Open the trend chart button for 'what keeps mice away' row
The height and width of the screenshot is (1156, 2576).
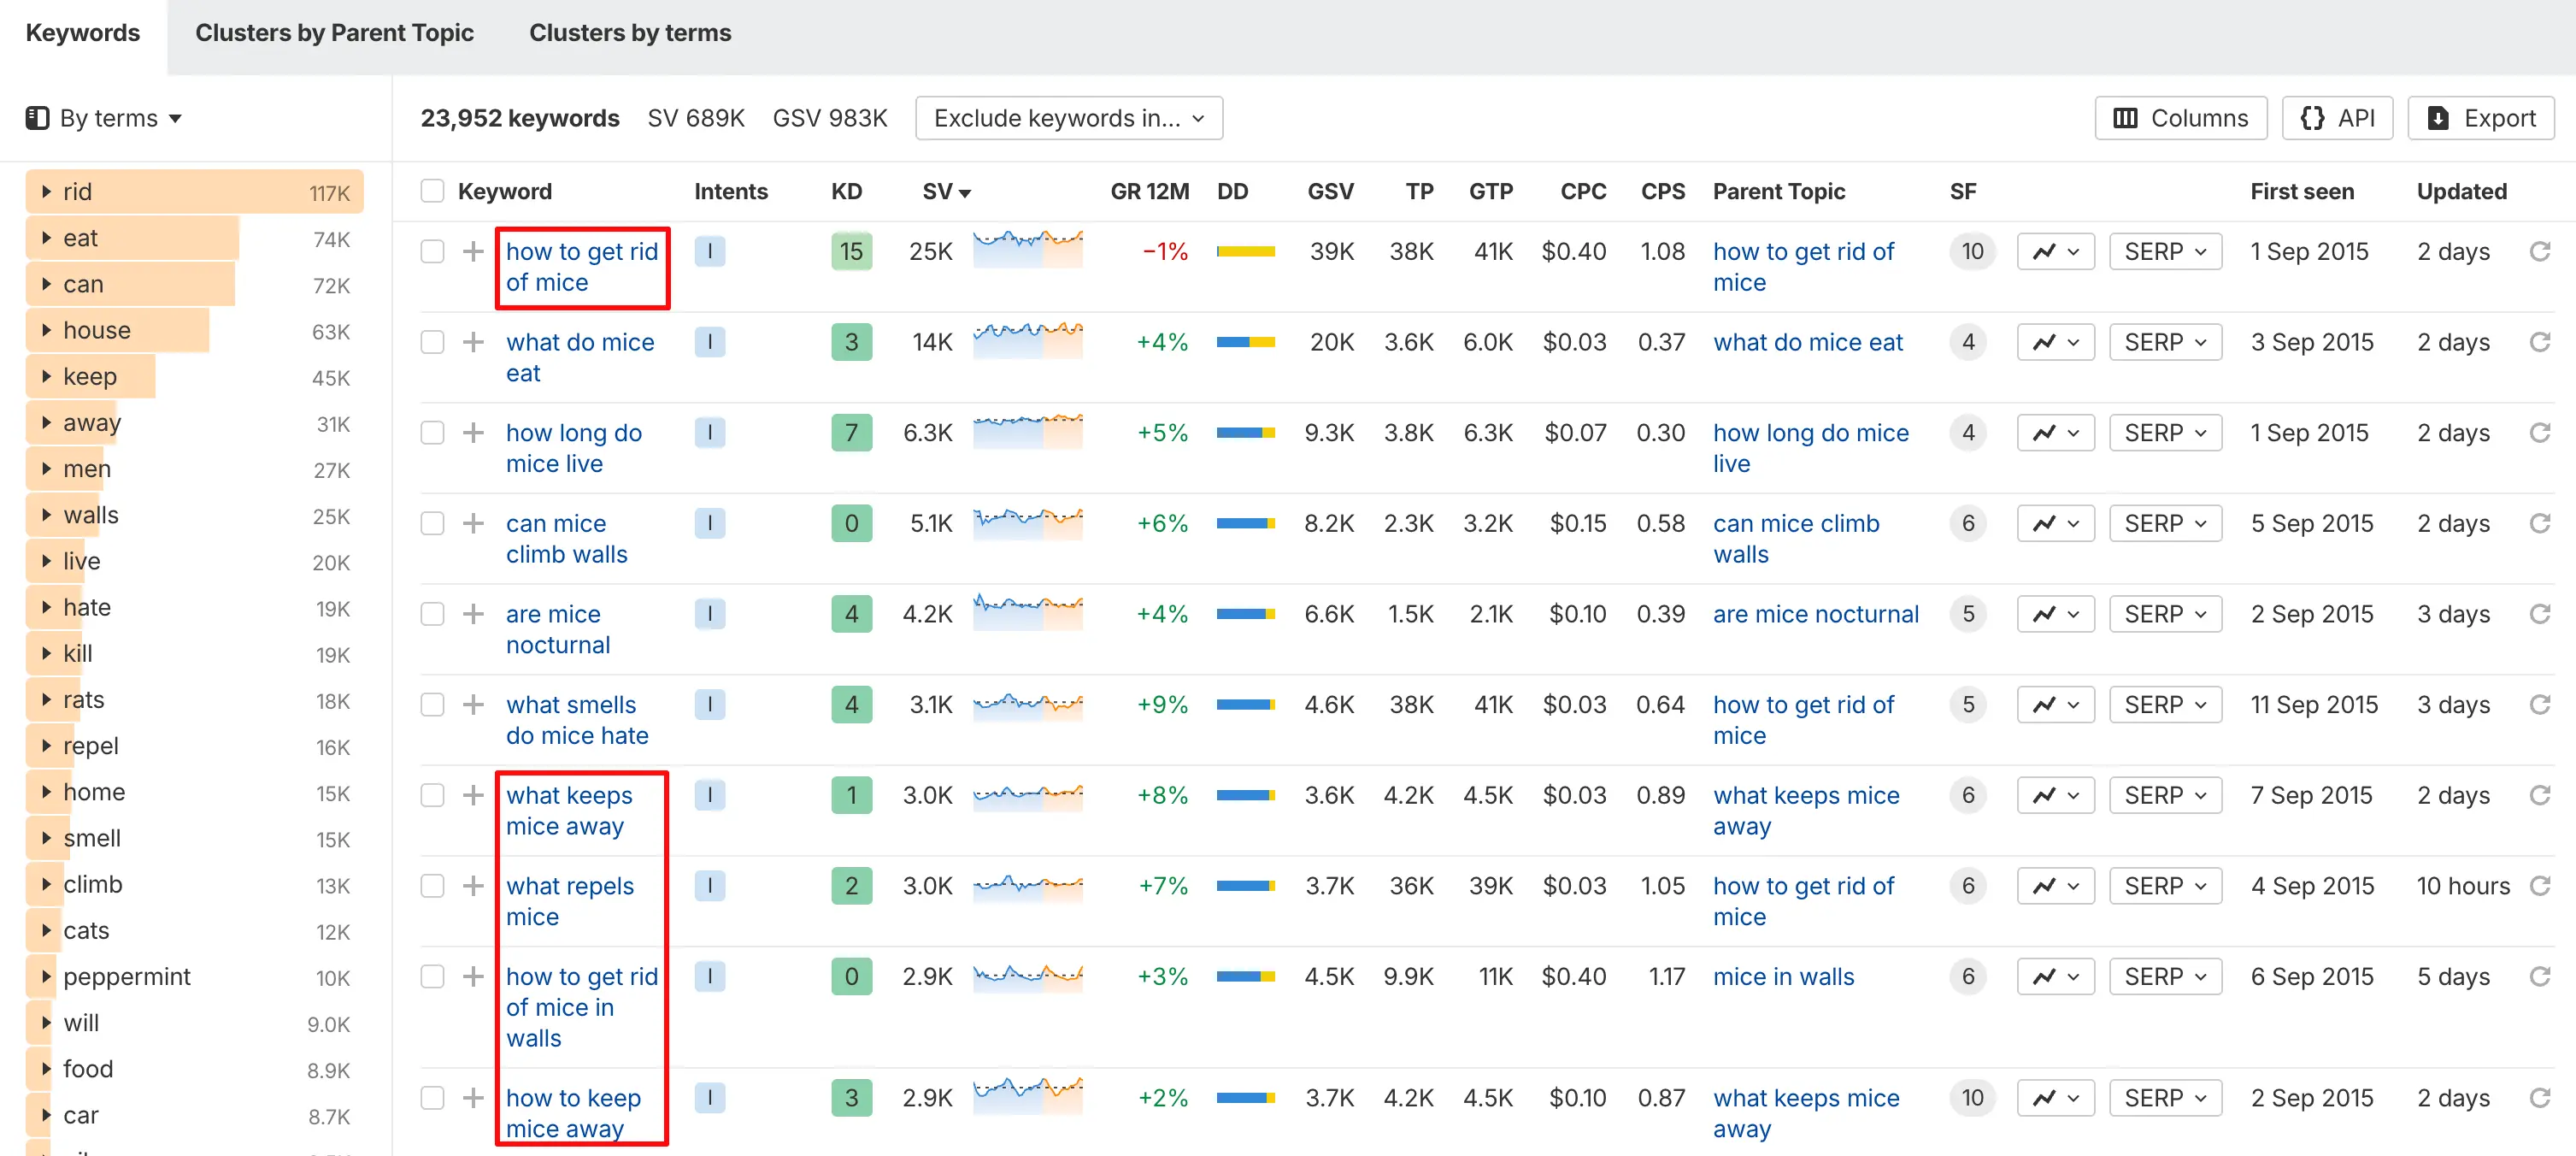pos(2055,795)
